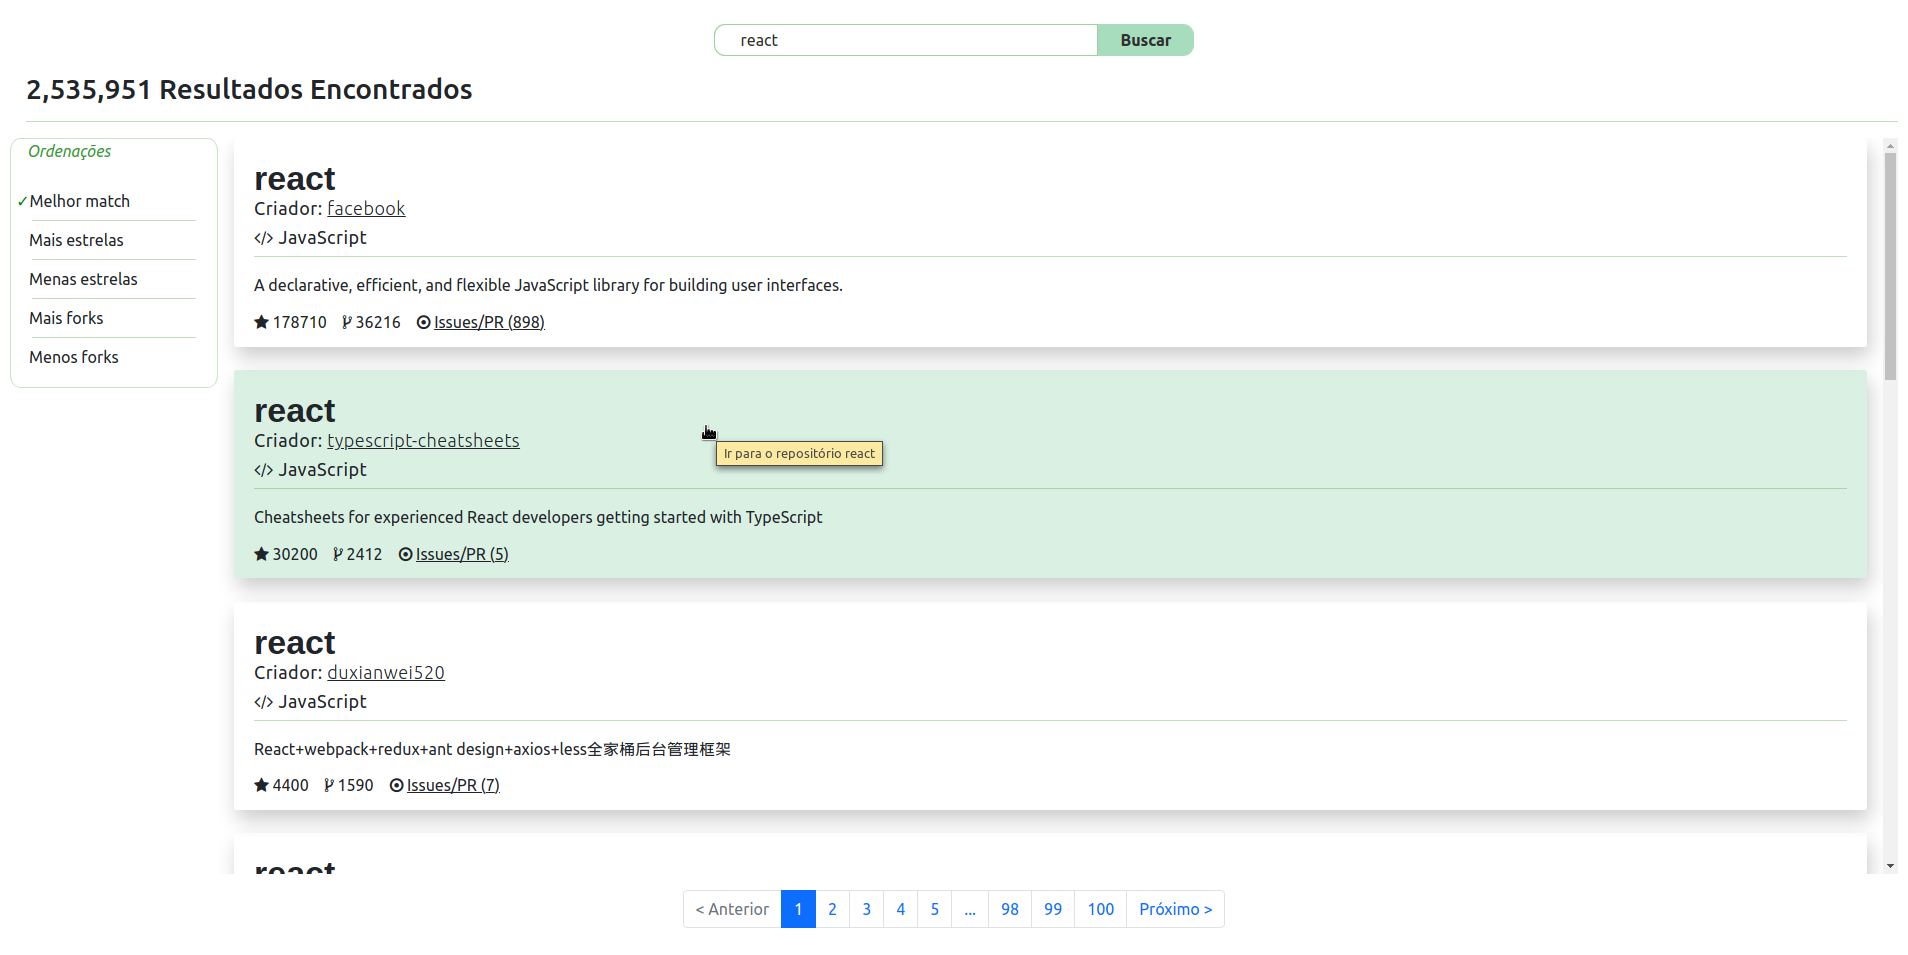
Task: Open typescript-cheatsheets creator link
Action: tap(423, 440)
